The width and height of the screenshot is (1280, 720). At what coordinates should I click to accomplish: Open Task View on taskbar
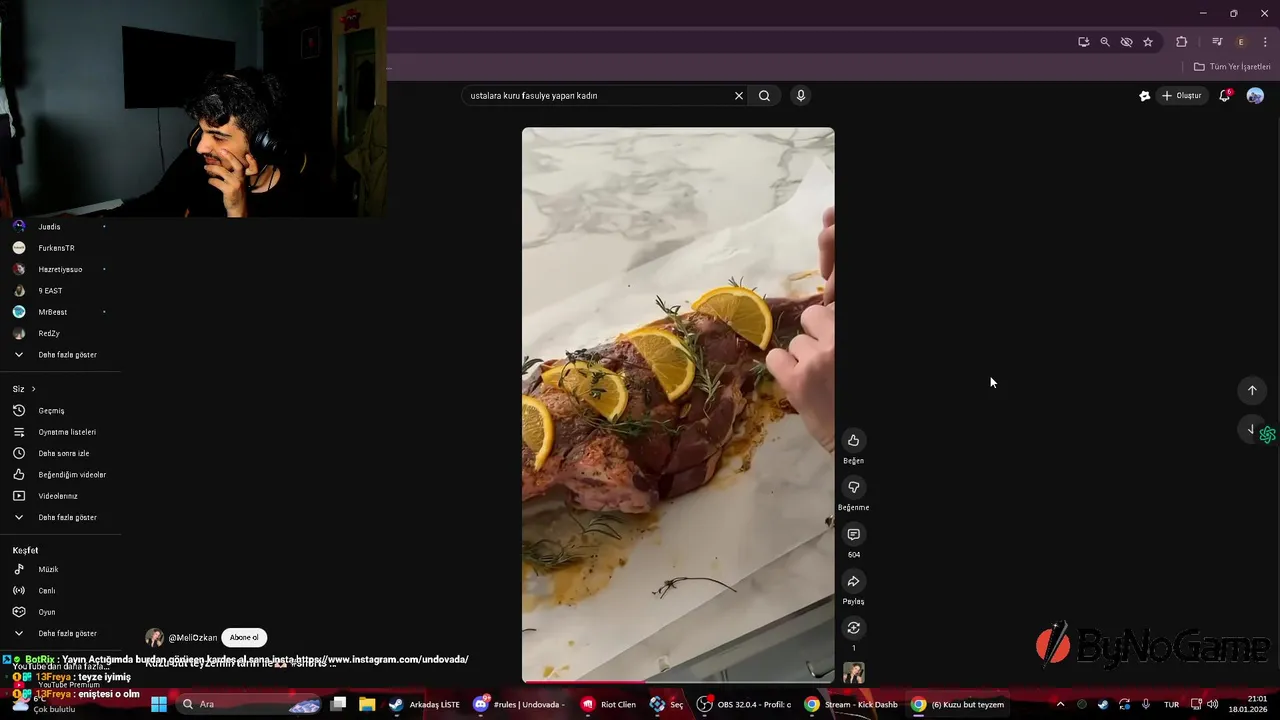[x=338, y=704]
